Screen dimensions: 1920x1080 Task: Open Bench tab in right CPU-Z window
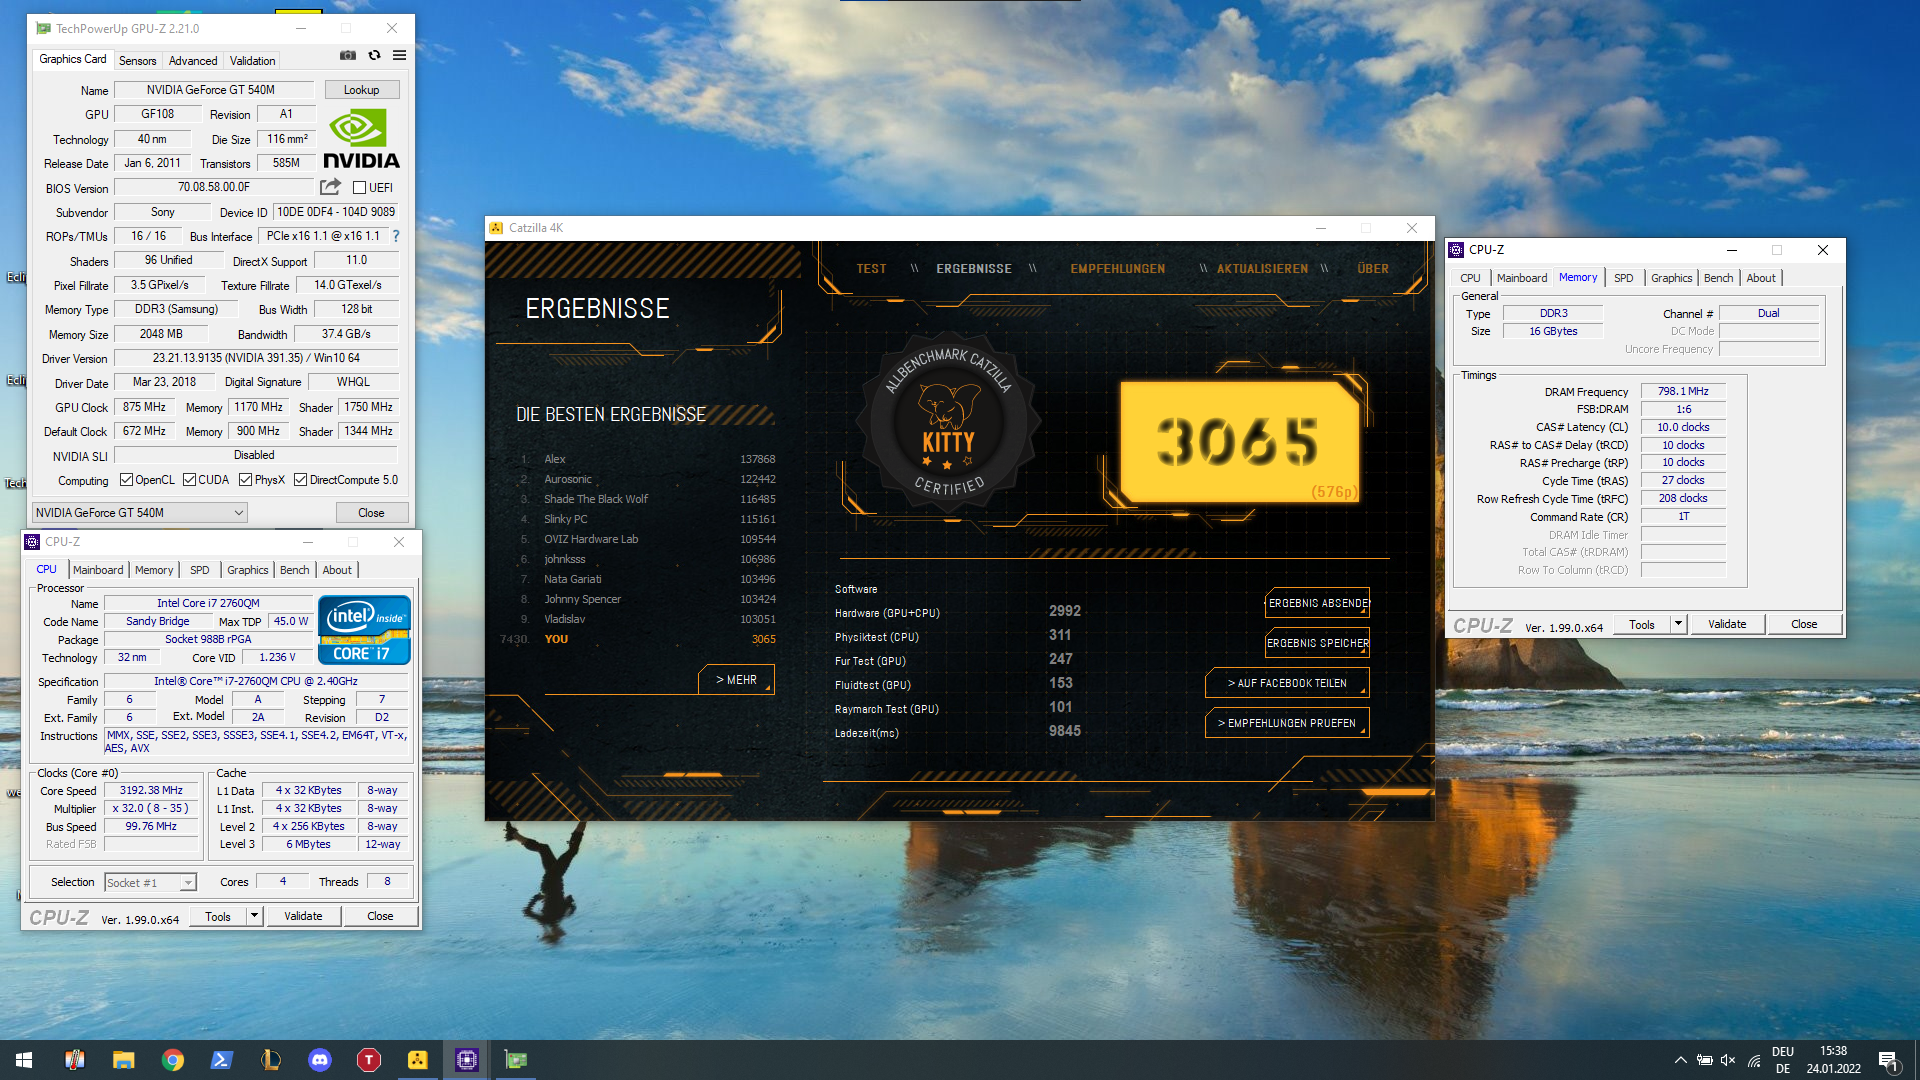click(x=1718, y=278)
